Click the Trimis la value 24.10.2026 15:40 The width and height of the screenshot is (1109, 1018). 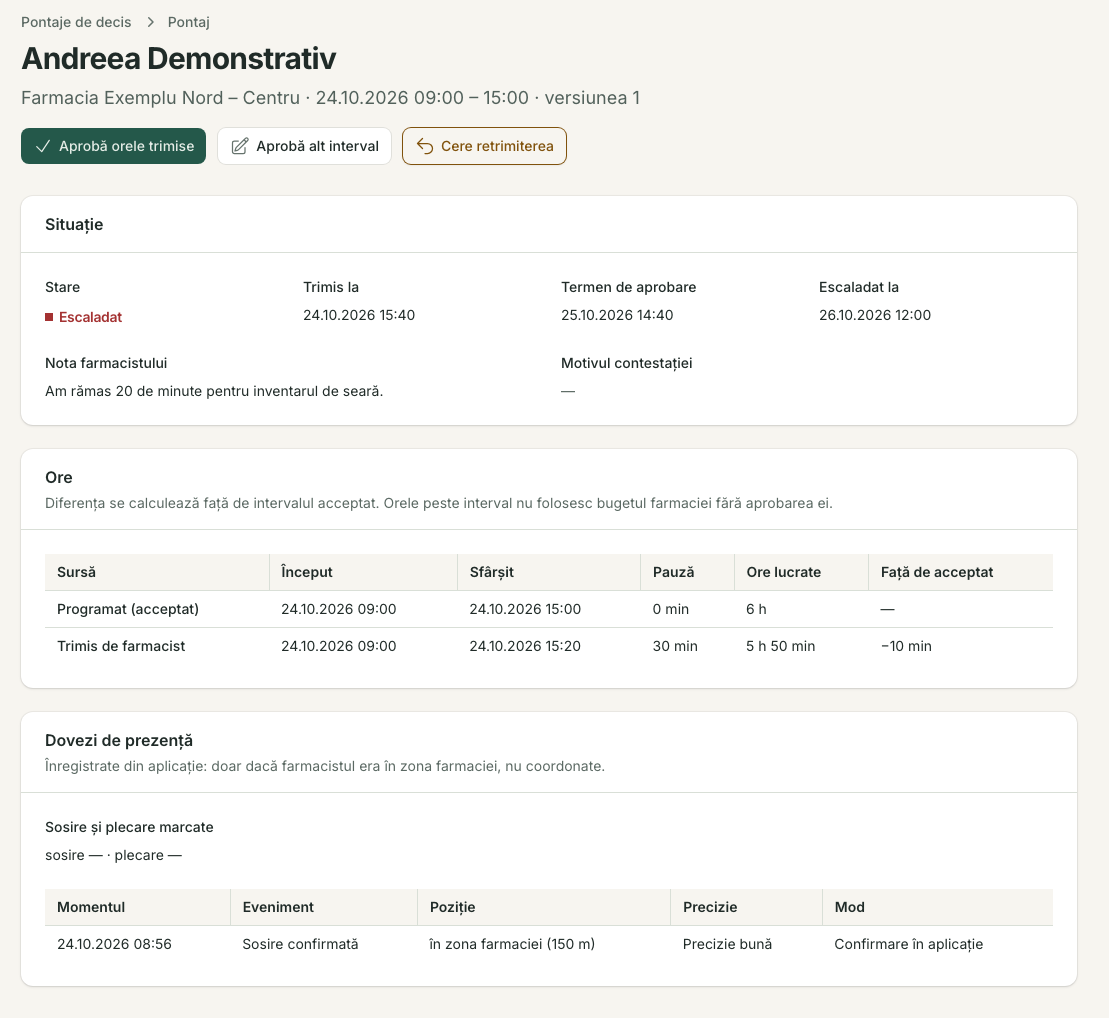point(359,316)
